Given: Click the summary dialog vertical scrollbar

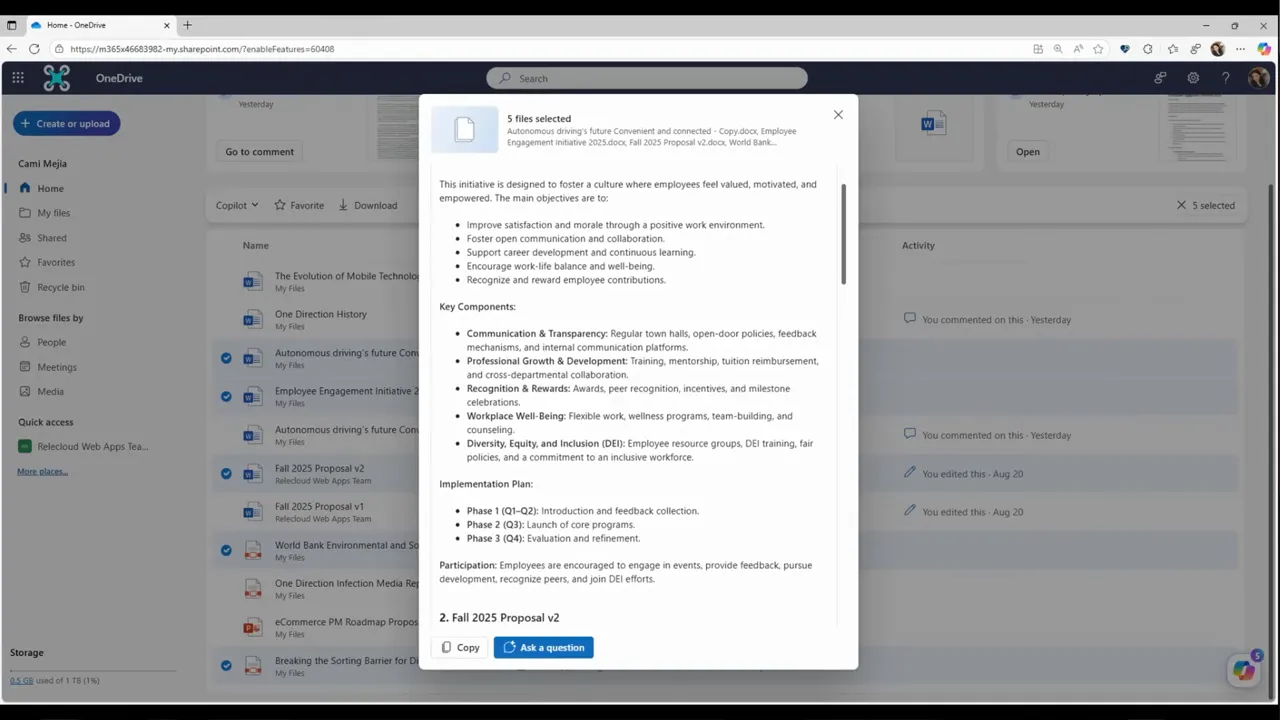Looking at the screenshot, I should click(844, 234).
